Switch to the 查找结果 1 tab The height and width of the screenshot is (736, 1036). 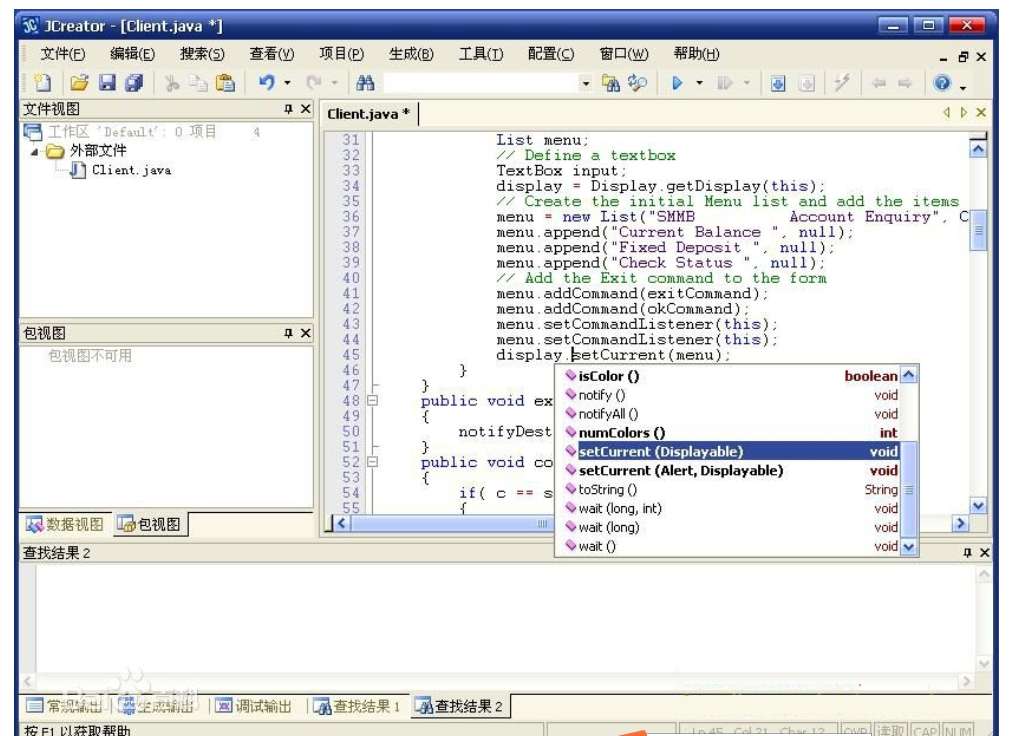(357, 706)
